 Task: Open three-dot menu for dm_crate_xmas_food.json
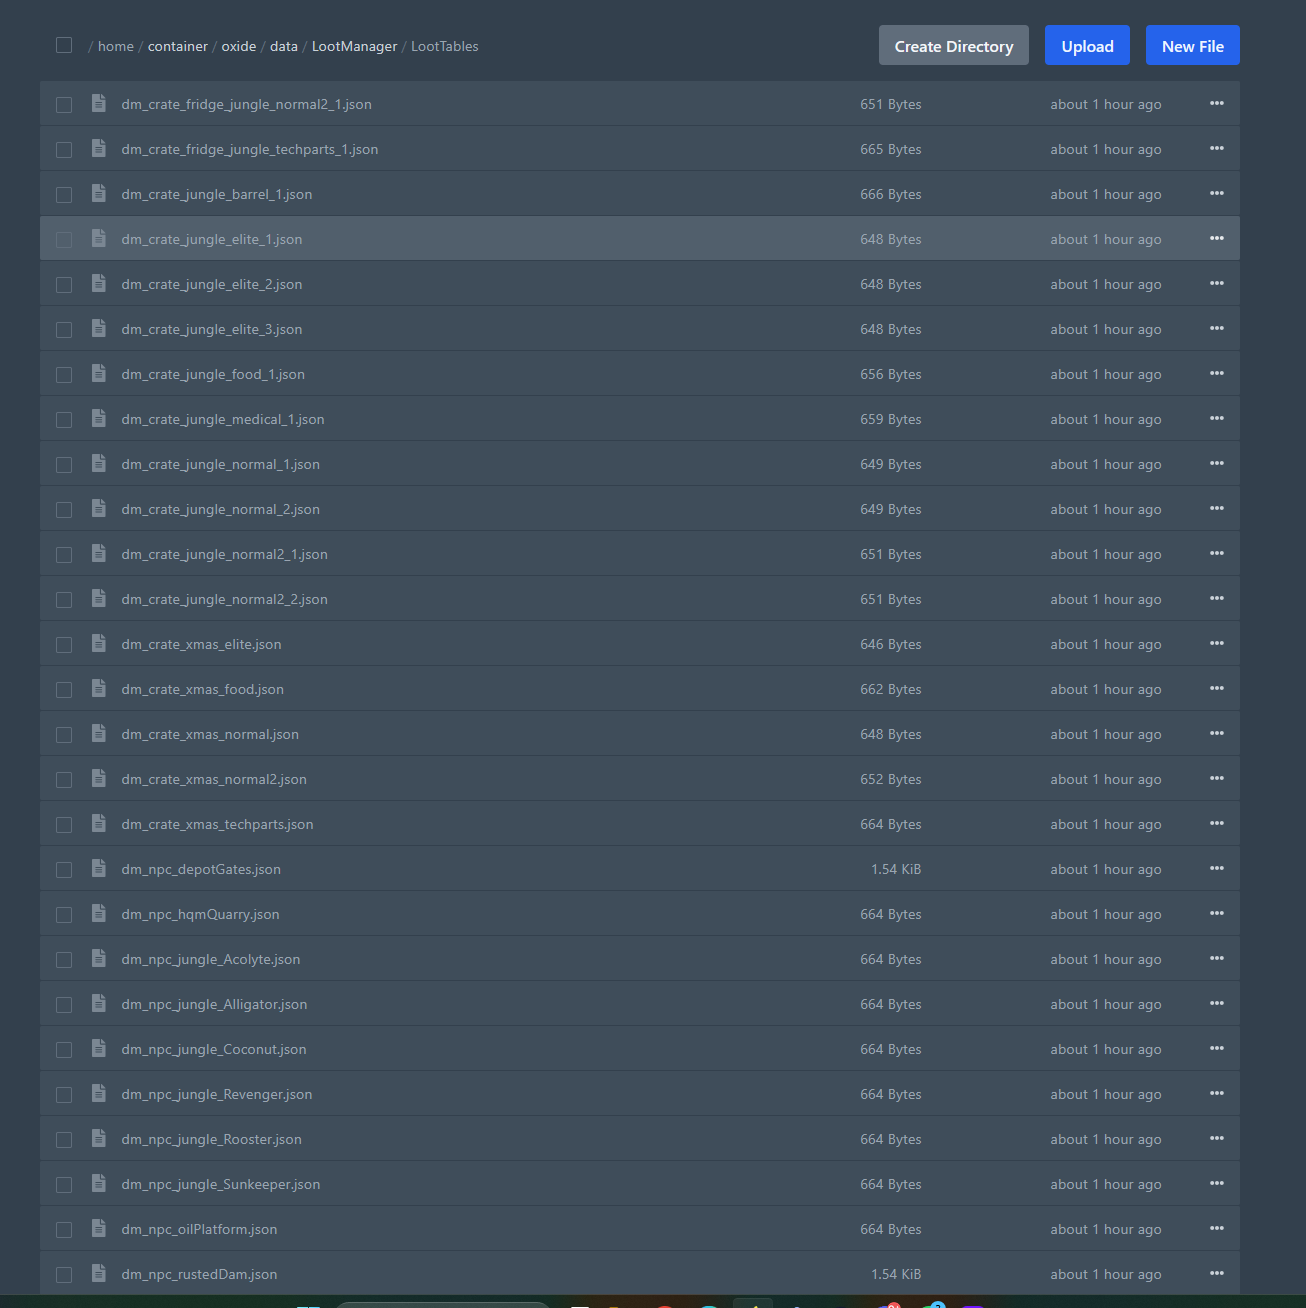pos(1216,689)
